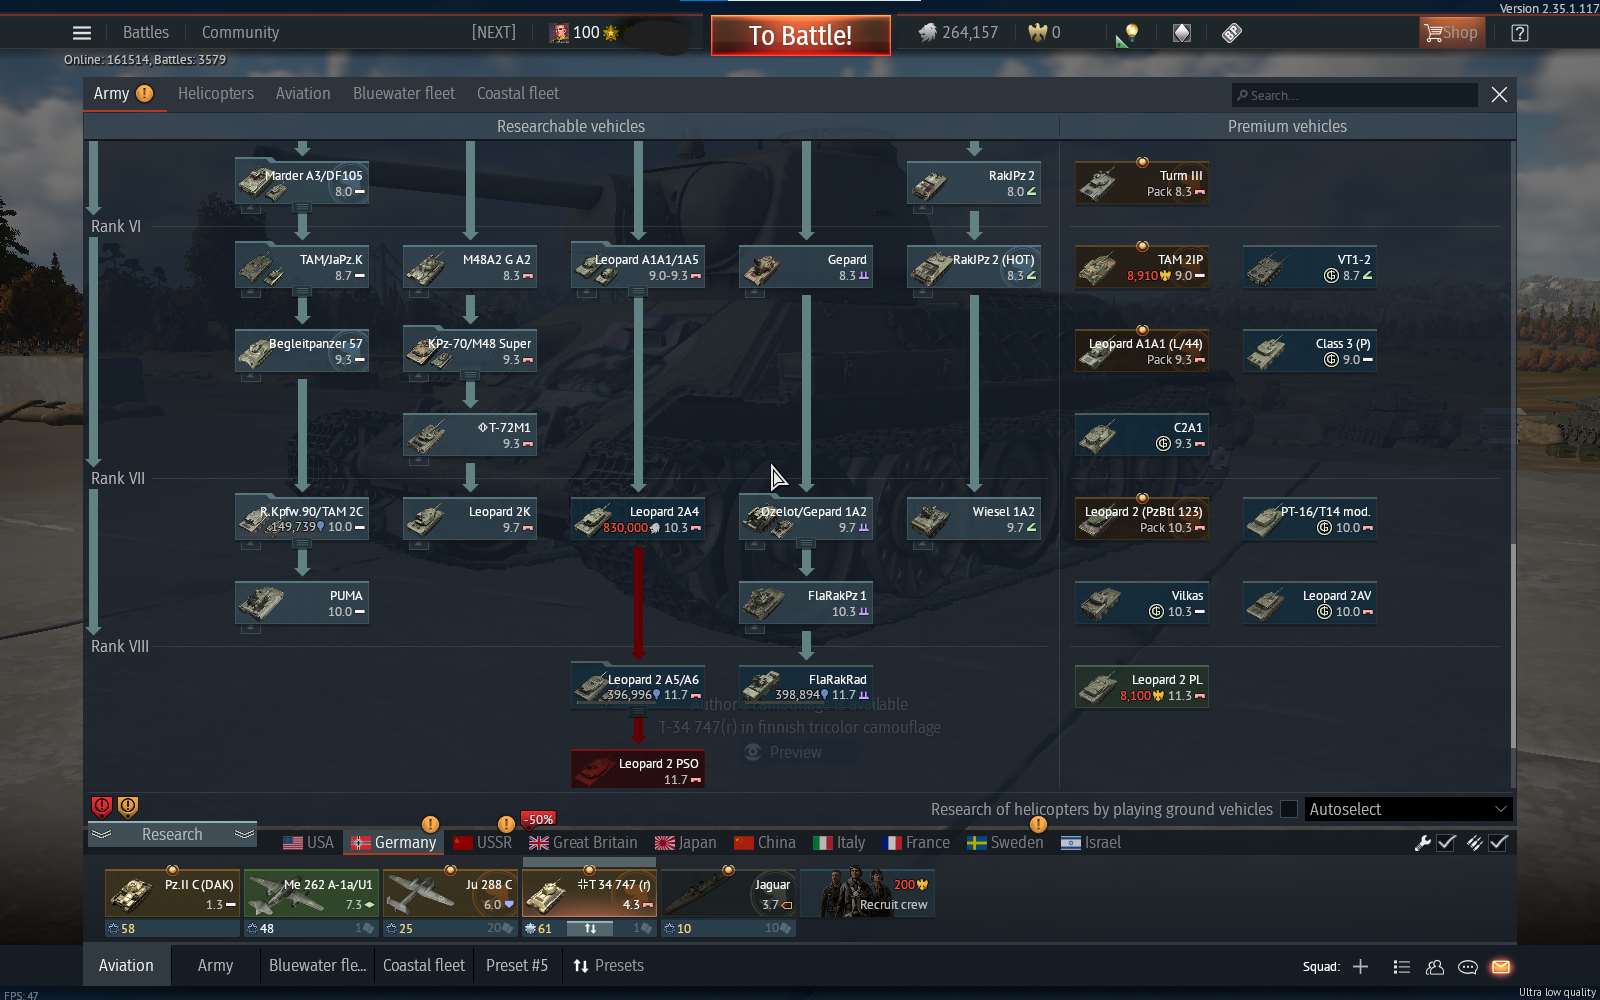1600x1000 pixels.
Task: Switch to the Helicopters tab
Action: [216, 93]
